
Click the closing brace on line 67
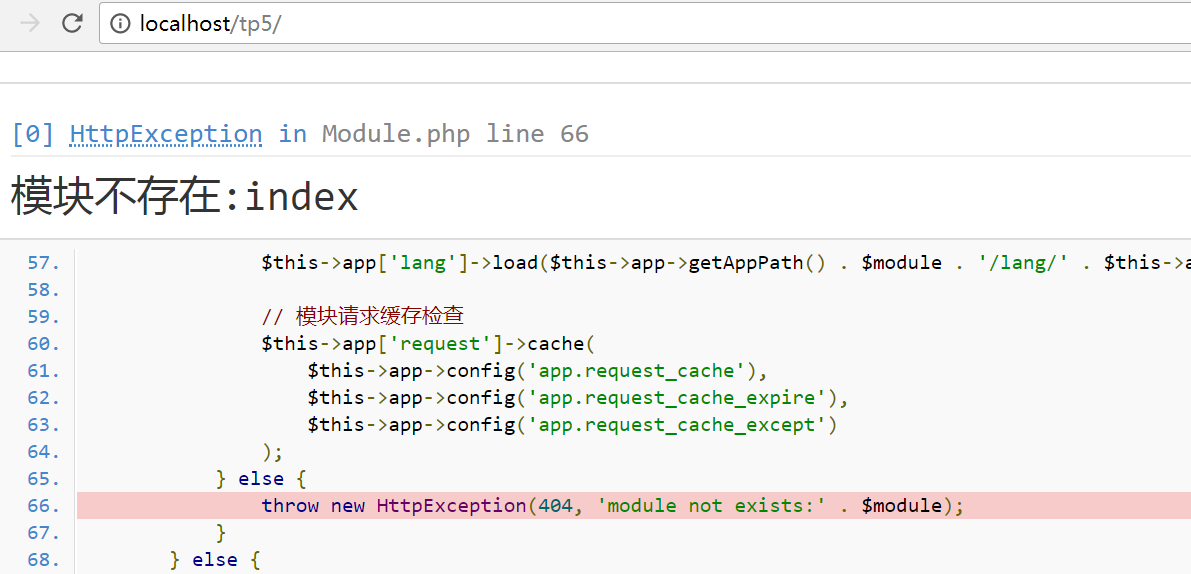(221, 533)
